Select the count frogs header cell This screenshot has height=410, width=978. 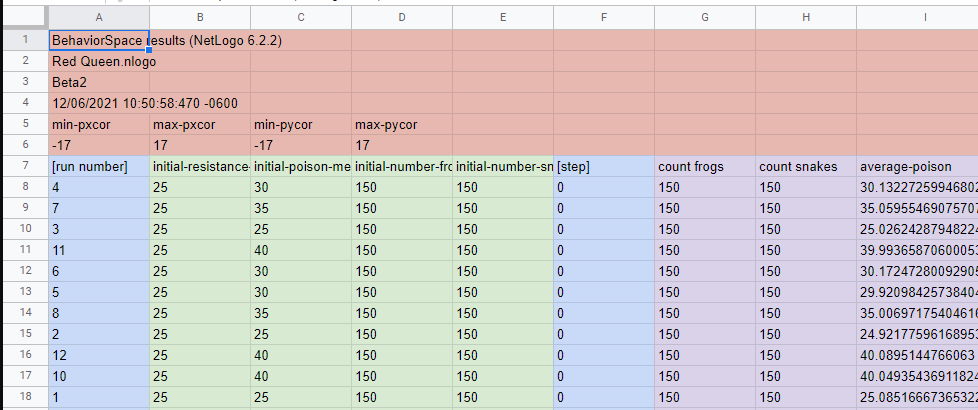pyautogui.click(x=704, y=166)
